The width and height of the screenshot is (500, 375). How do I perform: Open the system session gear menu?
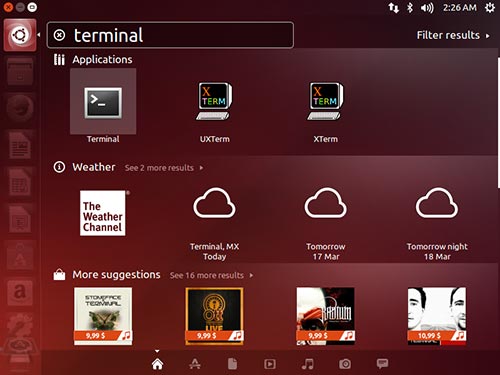[490, 7]
